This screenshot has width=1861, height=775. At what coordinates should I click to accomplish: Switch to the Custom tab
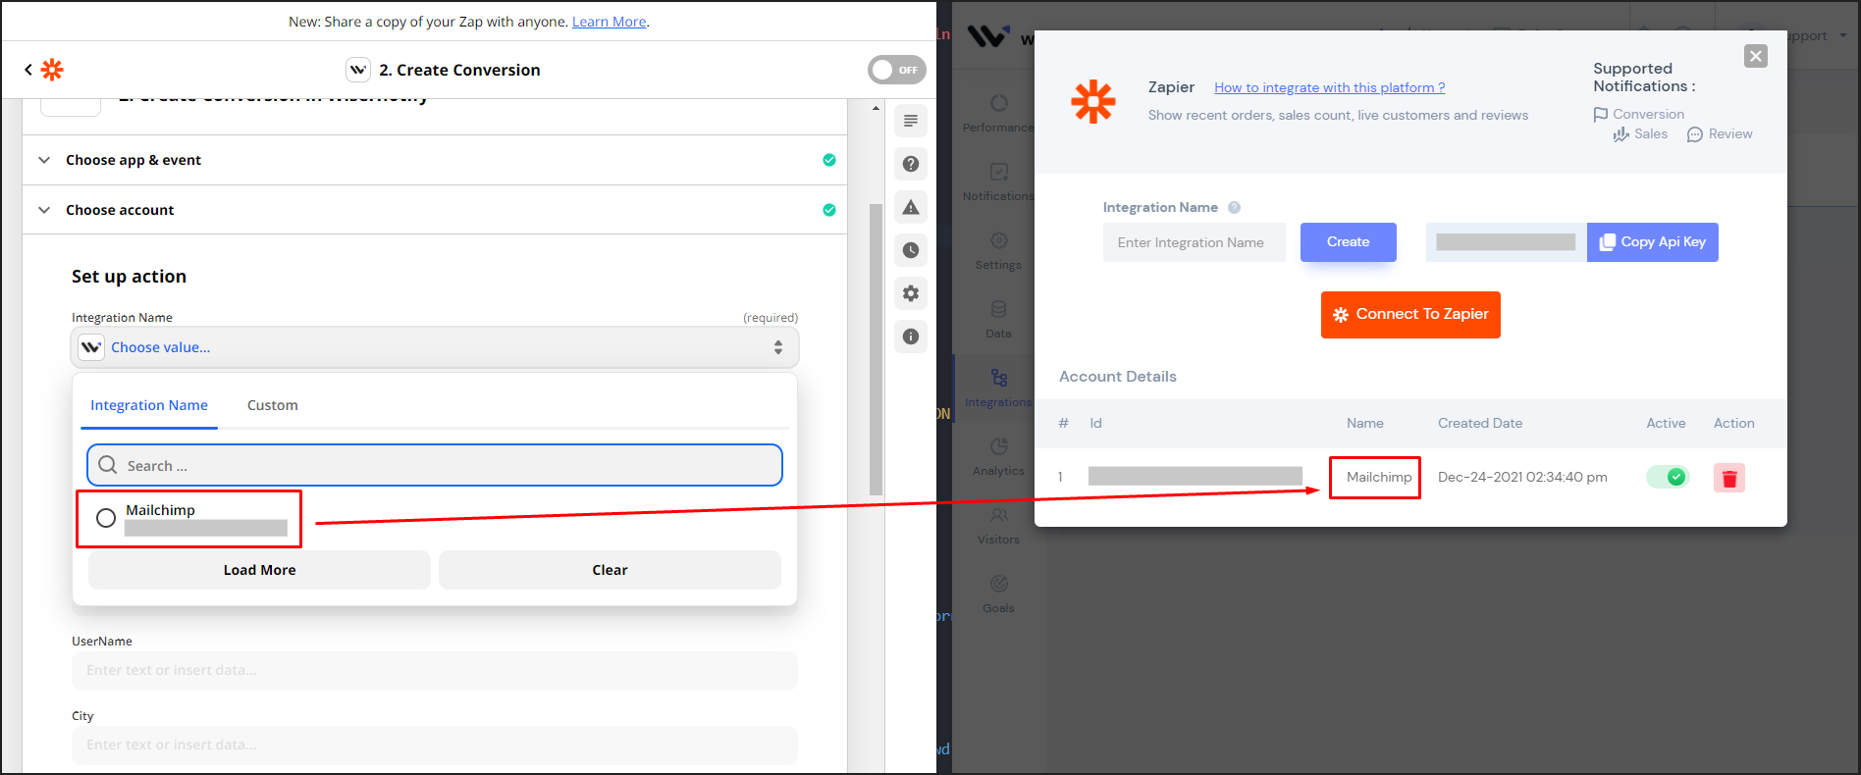click(272, 405)
